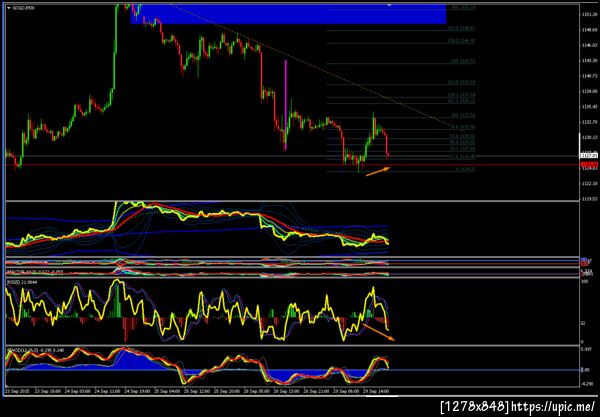Click the 24 Sep 19:00 label on the time axis
Viewport: 600px width, 417px height.
pyautogui.click(x=139, y=391)
